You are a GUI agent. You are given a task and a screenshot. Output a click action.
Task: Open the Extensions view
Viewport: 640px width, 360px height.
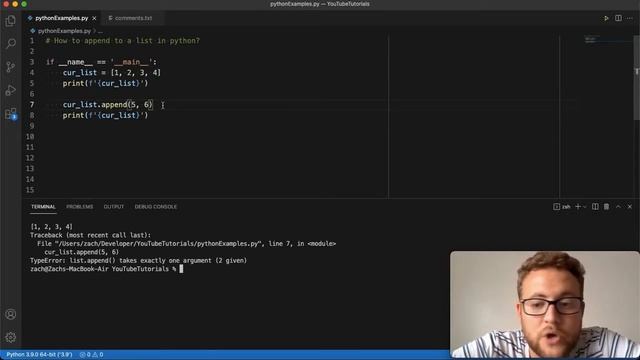coord(11,113)
